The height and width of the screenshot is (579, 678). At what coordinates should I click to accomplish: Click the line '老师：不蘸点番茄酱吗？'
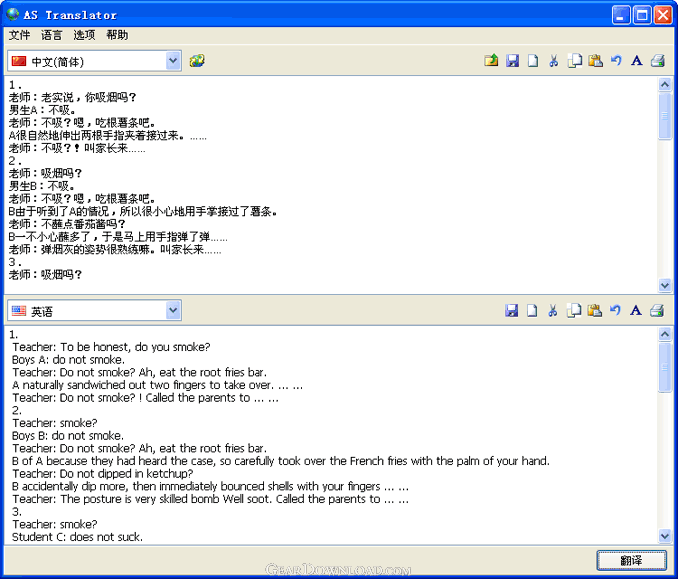67,224
